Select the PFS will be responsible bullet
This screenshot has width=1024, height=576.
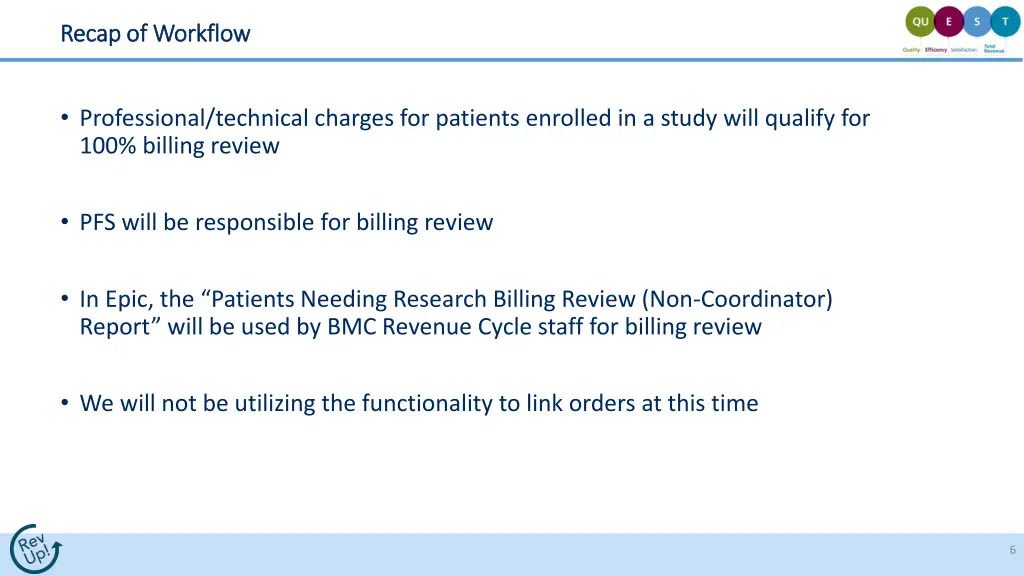pyautogui.click(x=286, y=222)
